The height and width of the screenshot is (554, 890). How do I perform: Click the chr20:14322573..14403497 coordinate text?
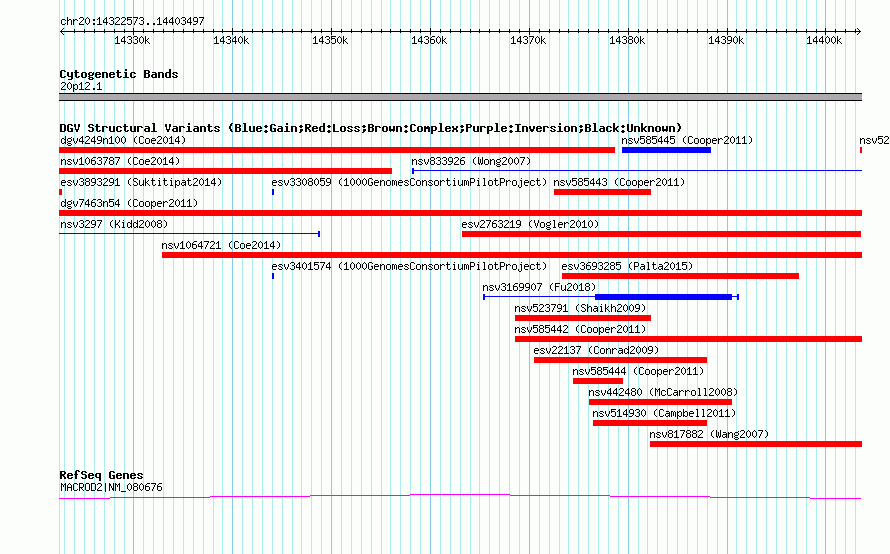(x=132, y=21)
